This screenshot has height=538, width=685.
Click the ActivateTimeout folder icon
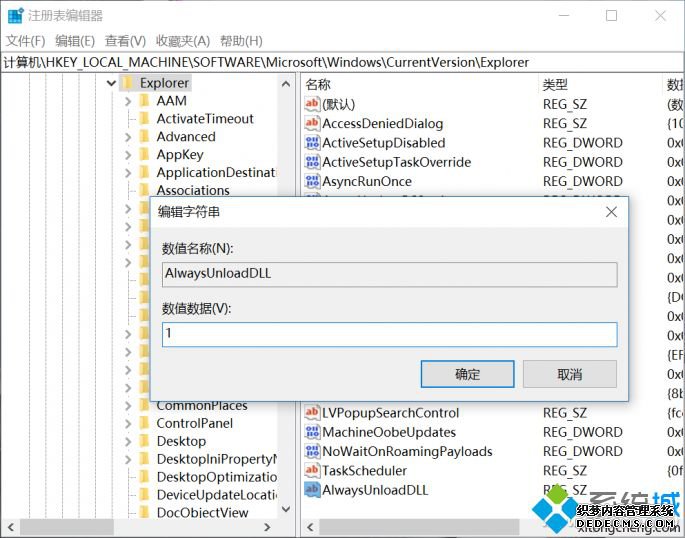[x=144, y=118]
